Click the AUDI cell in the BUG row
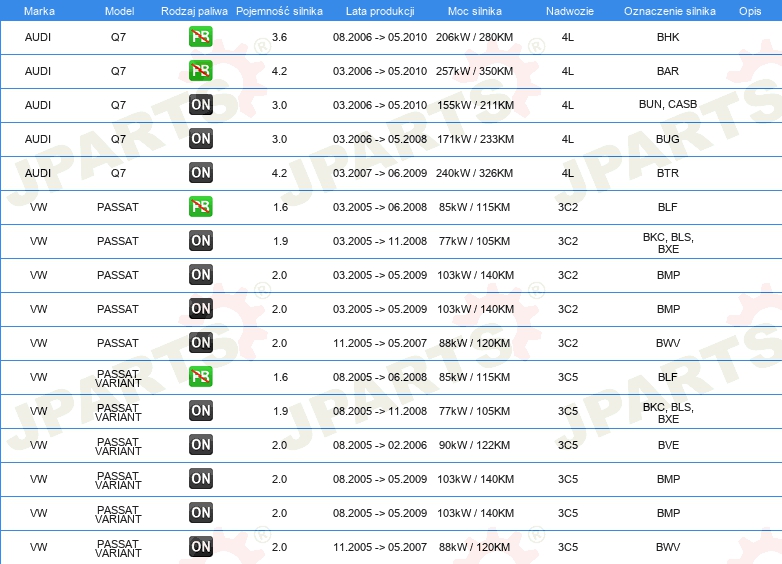The image size is (782, 564). point(38,139)
